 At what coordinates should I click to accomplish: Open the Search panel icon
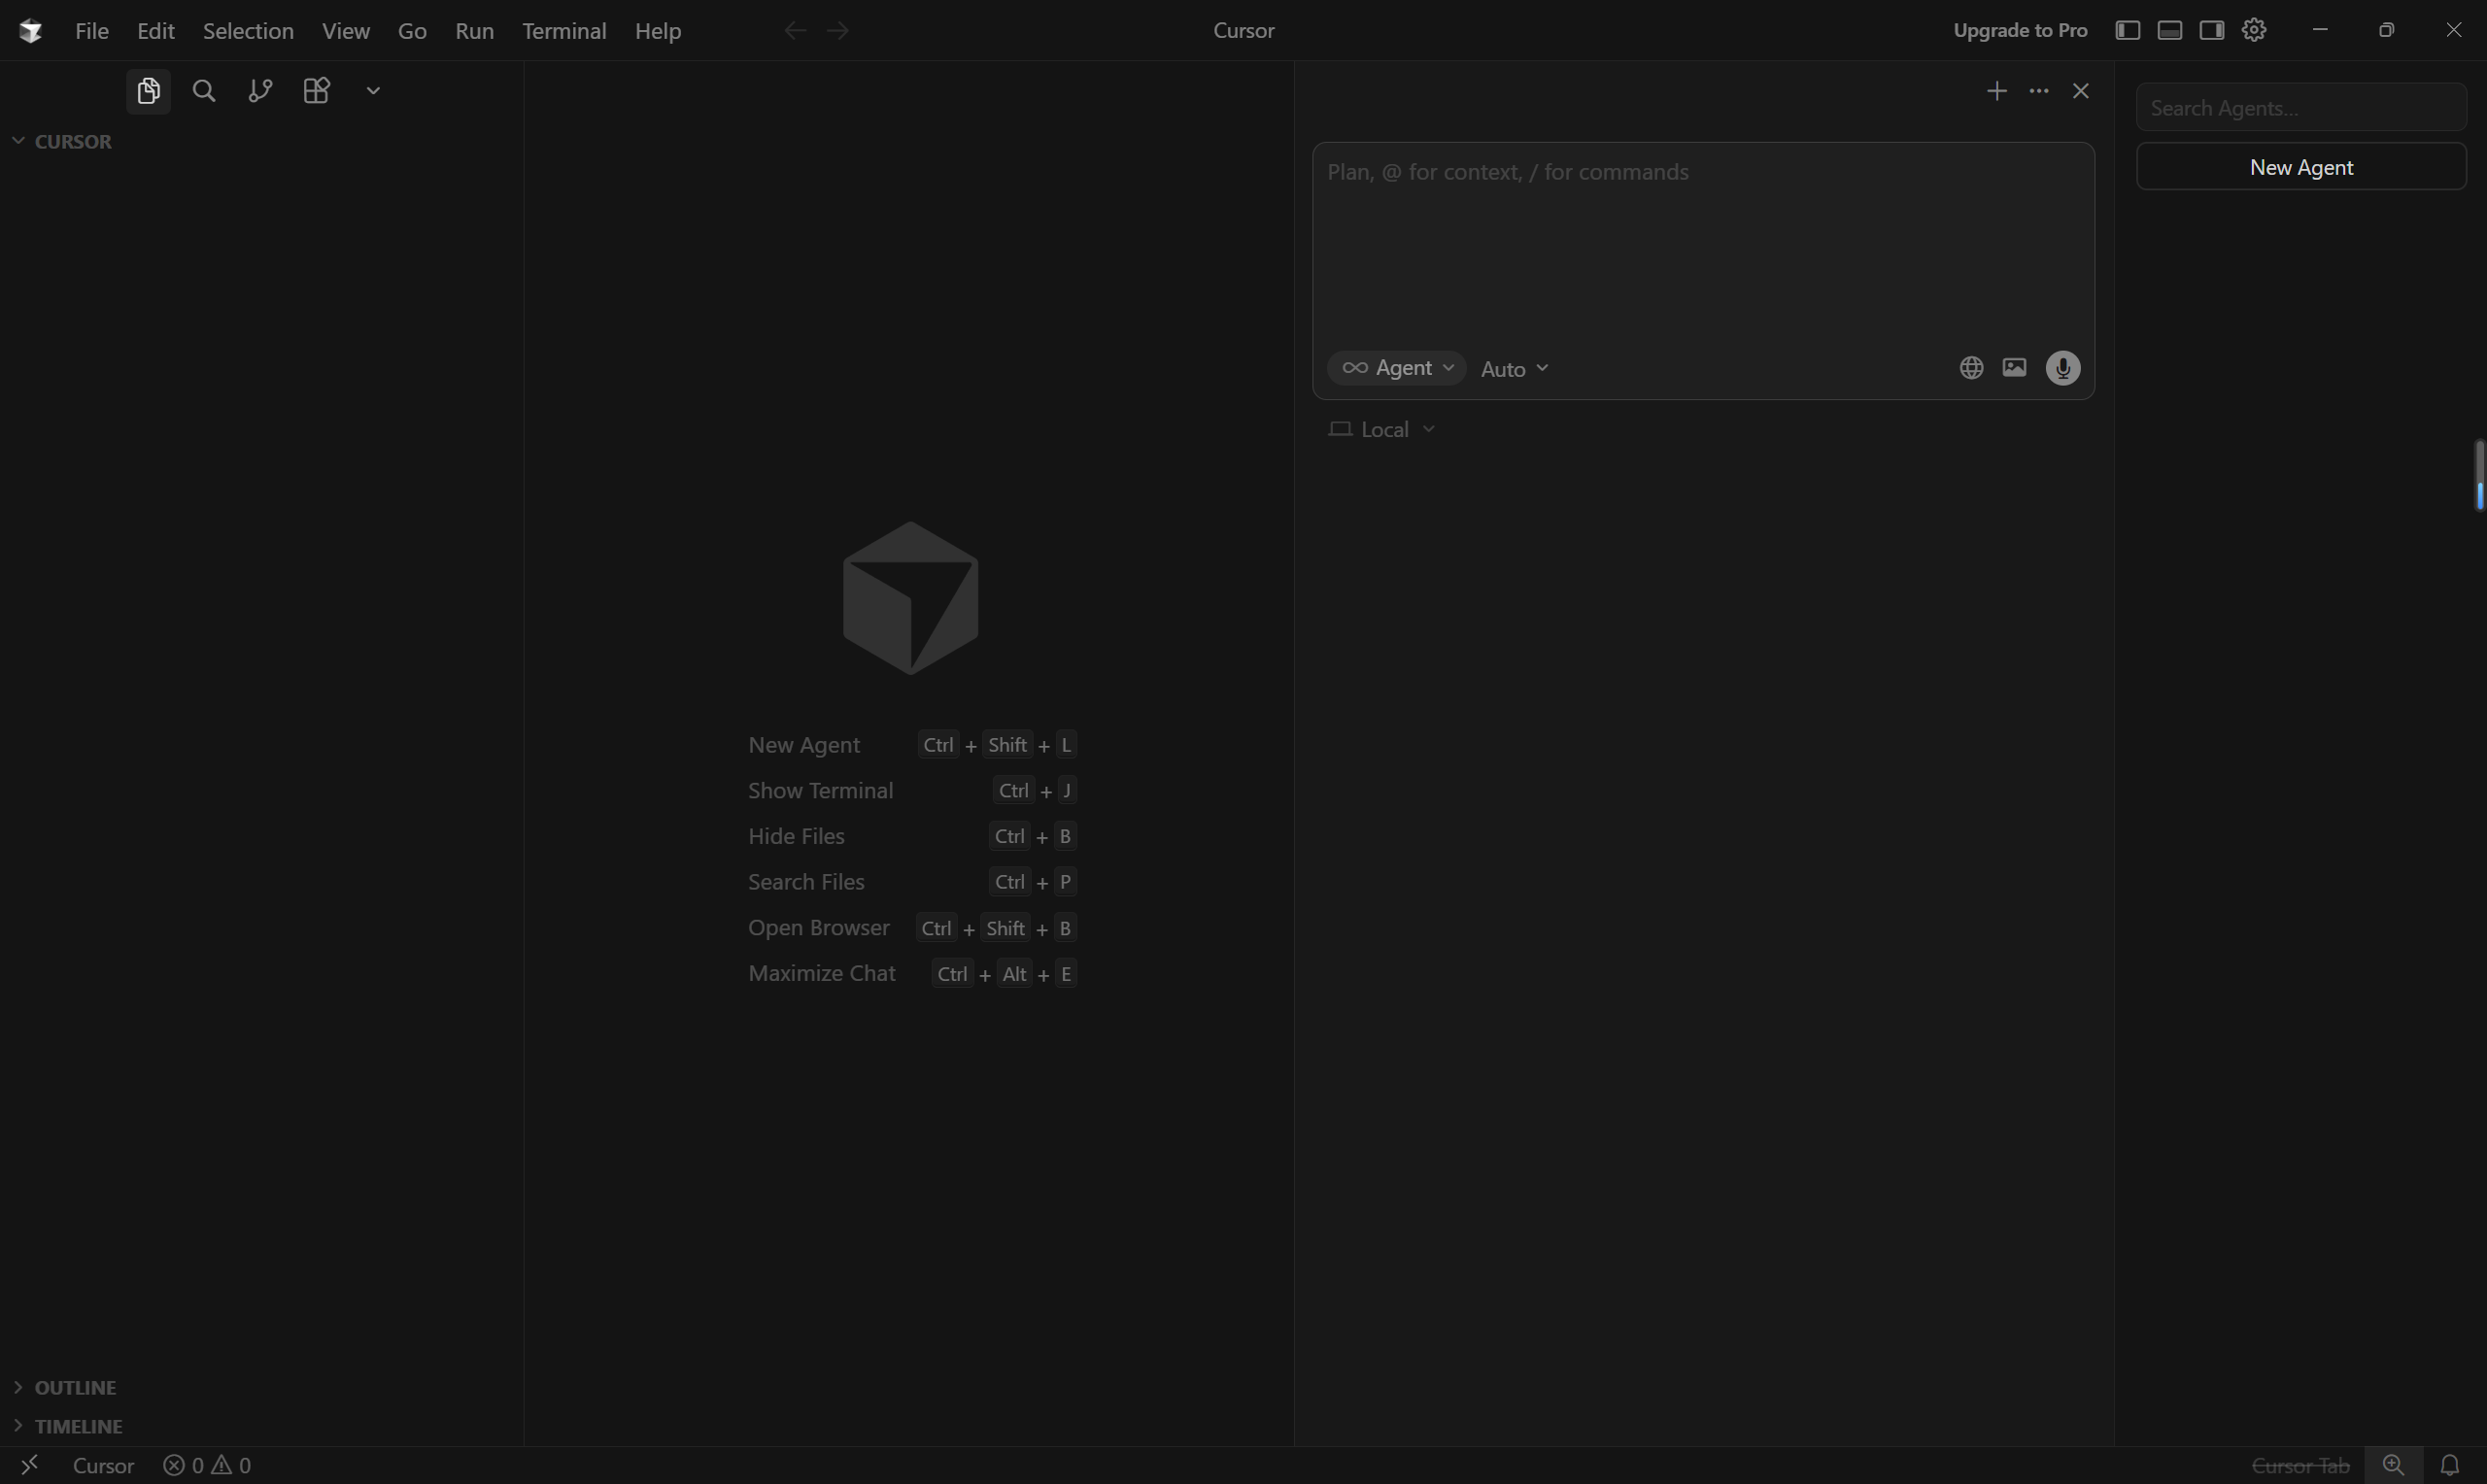[204, 91]
